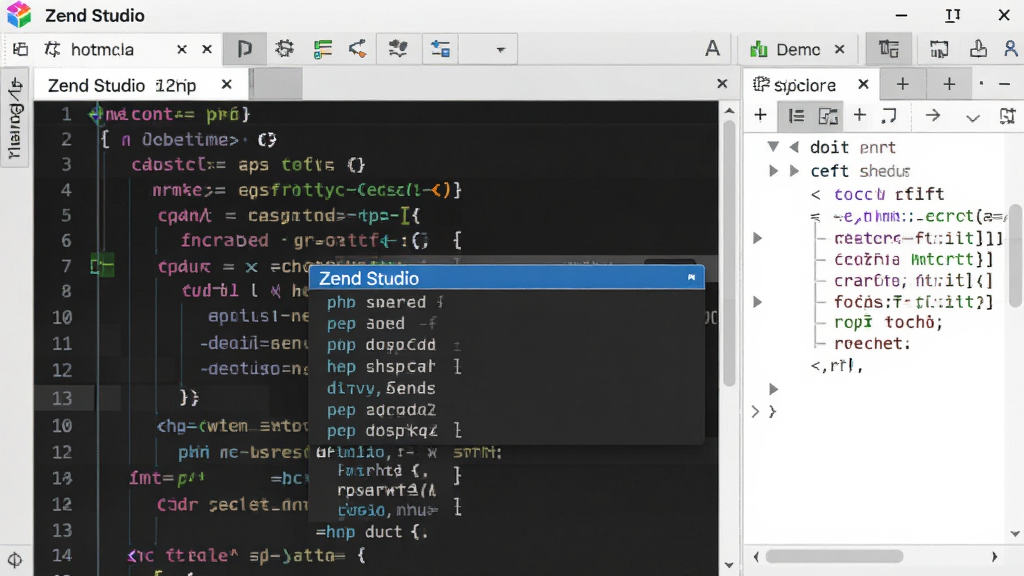Screen dimensions: 1024x576
Task: Click the last icon in explorer toolbar
Action: (x=1008, y=116)
